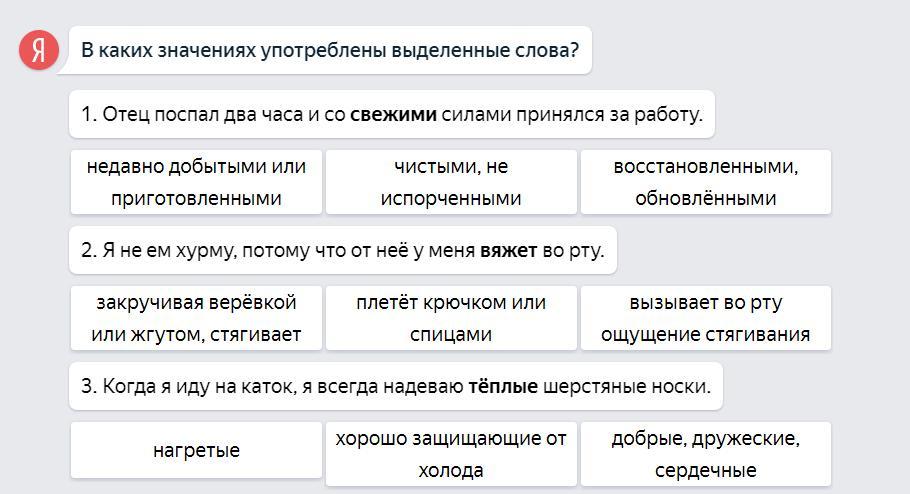Pick "вызывает во рту ощущение стягивания"
The width and height of the screenshot is (910, 494).
point(705,318)
